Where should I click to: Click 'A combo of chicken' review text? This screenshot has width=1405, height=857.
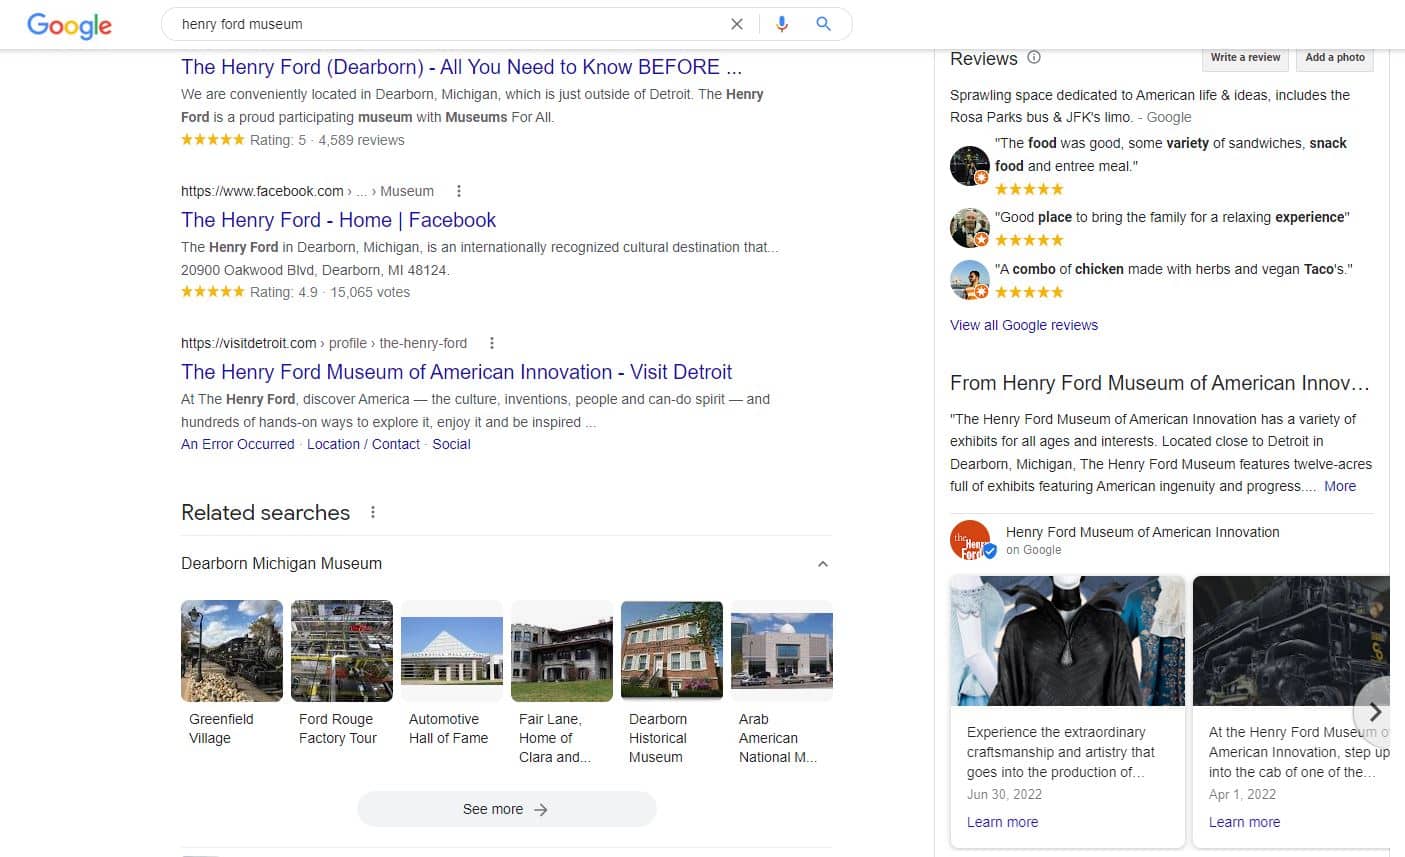coord(1174,269)
